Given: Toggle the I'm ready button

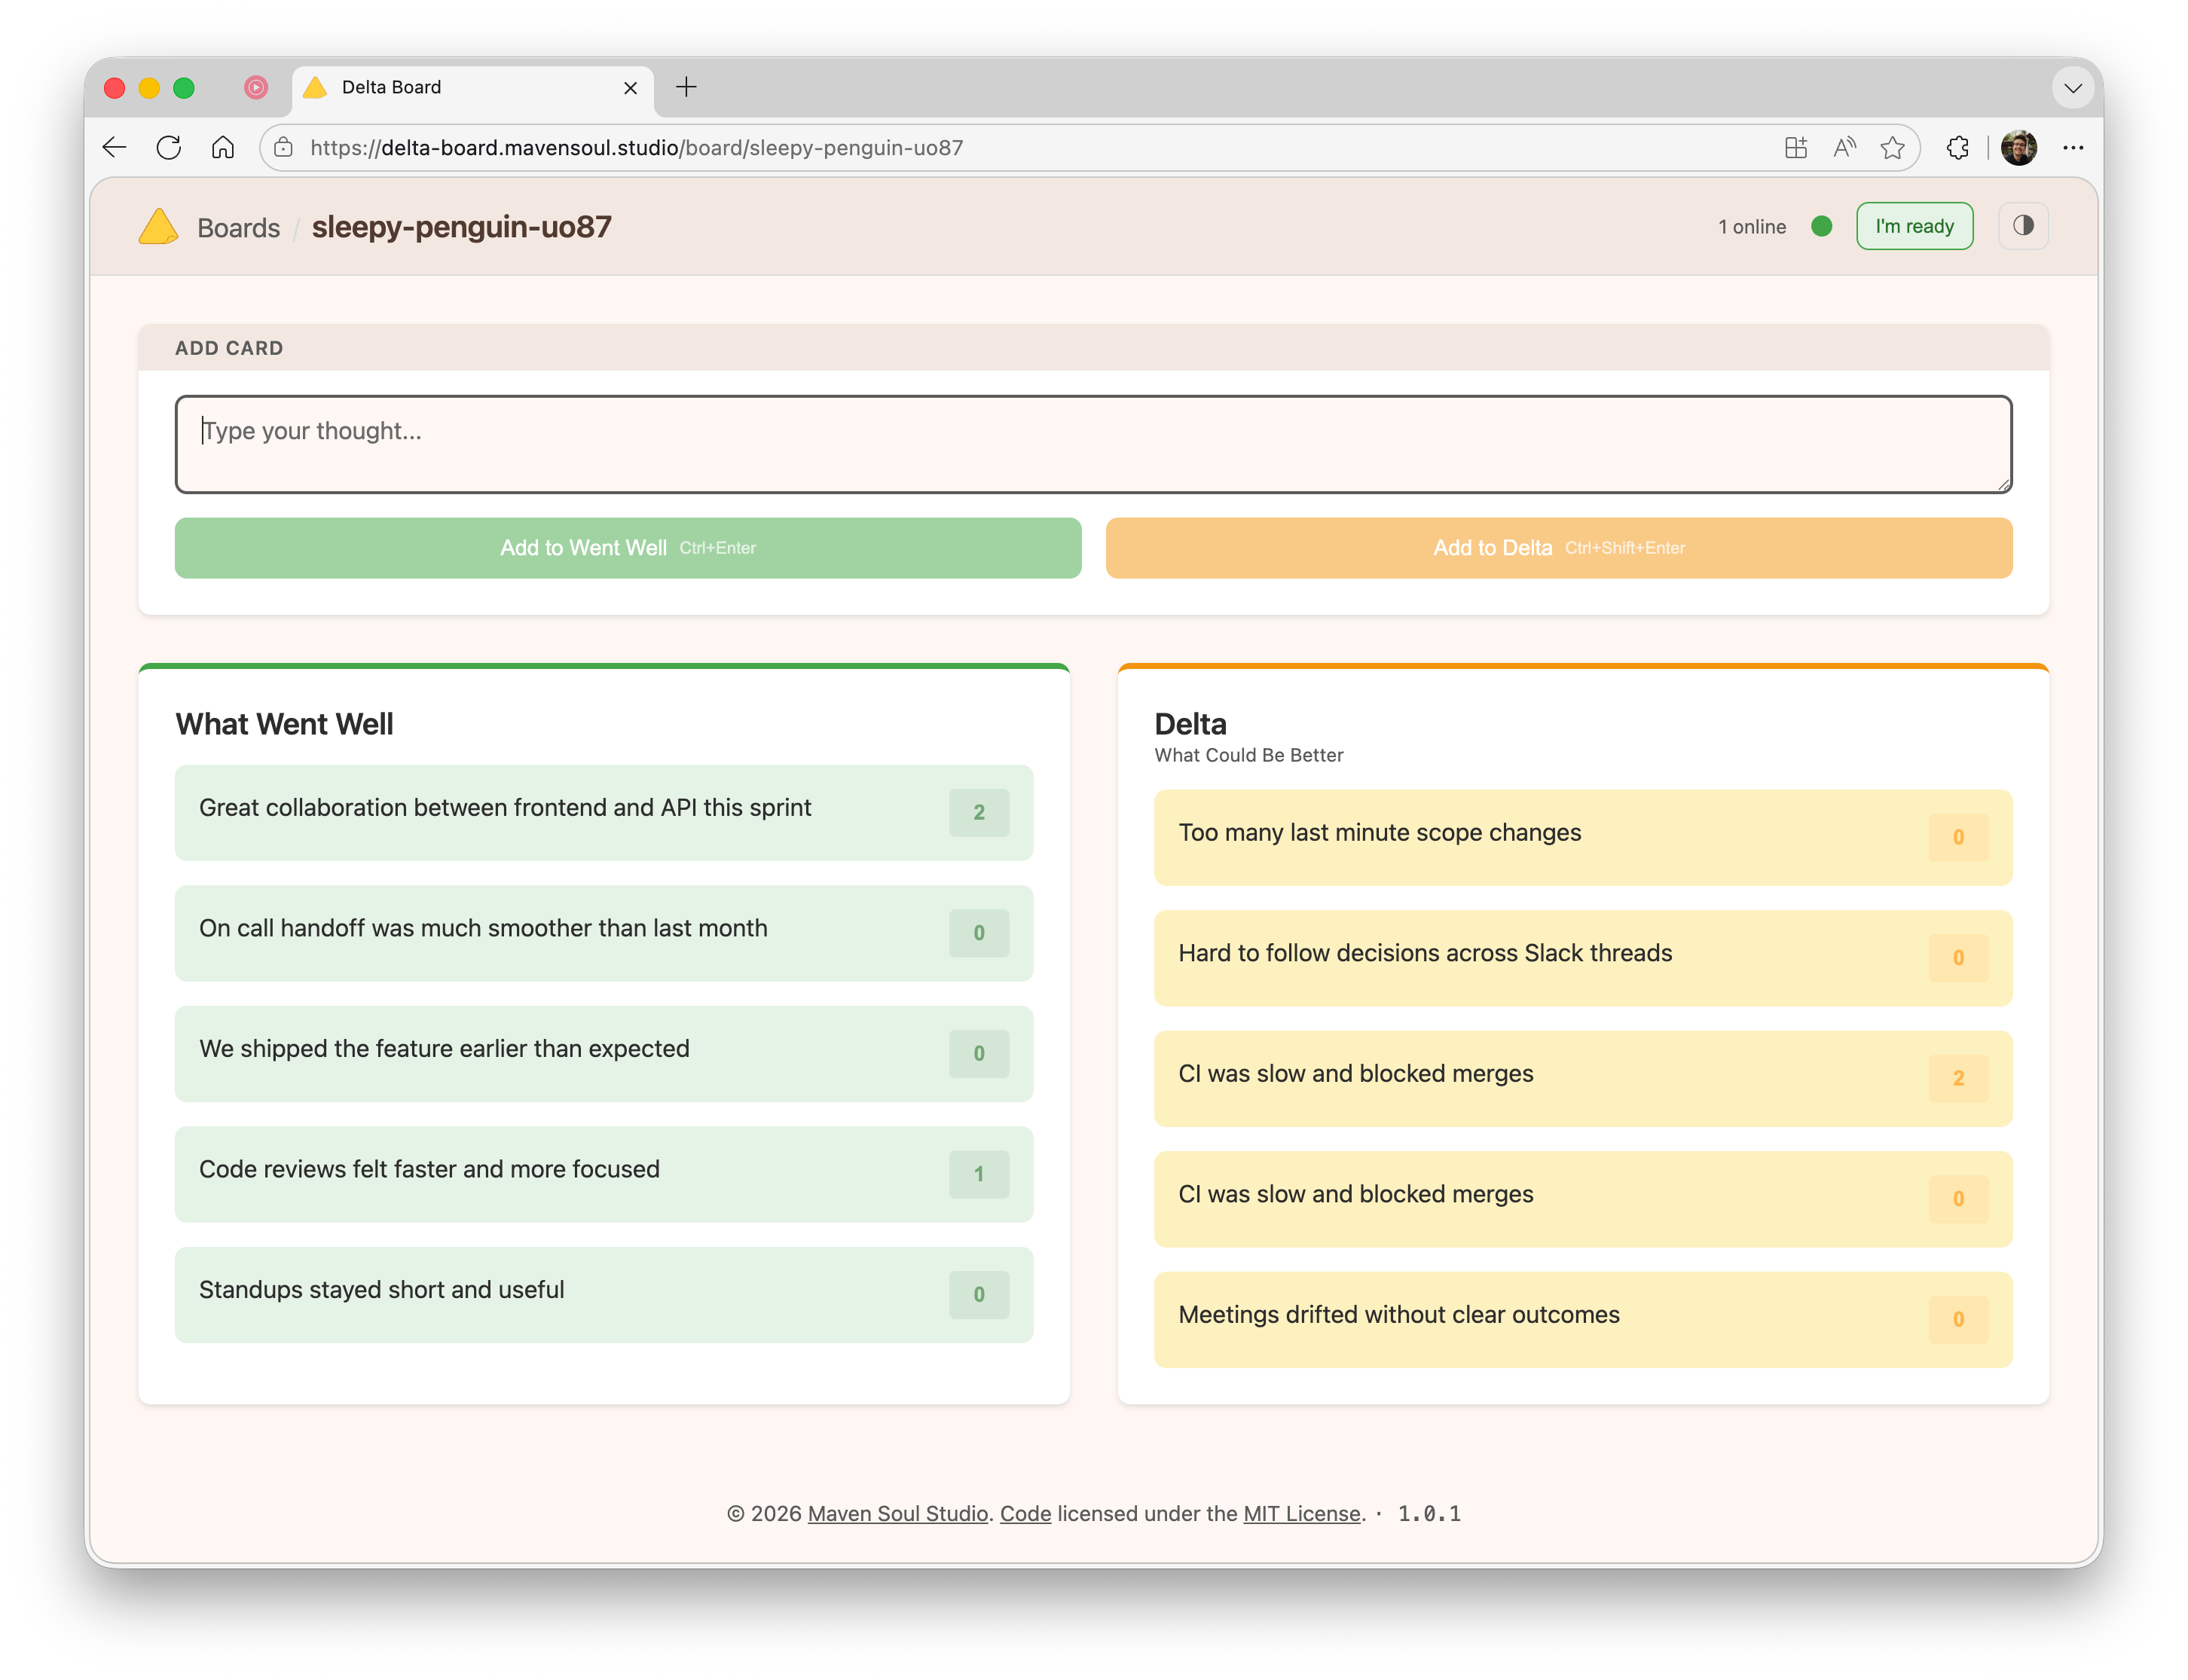Looking at the screenshot, I should coord(1913,226).
